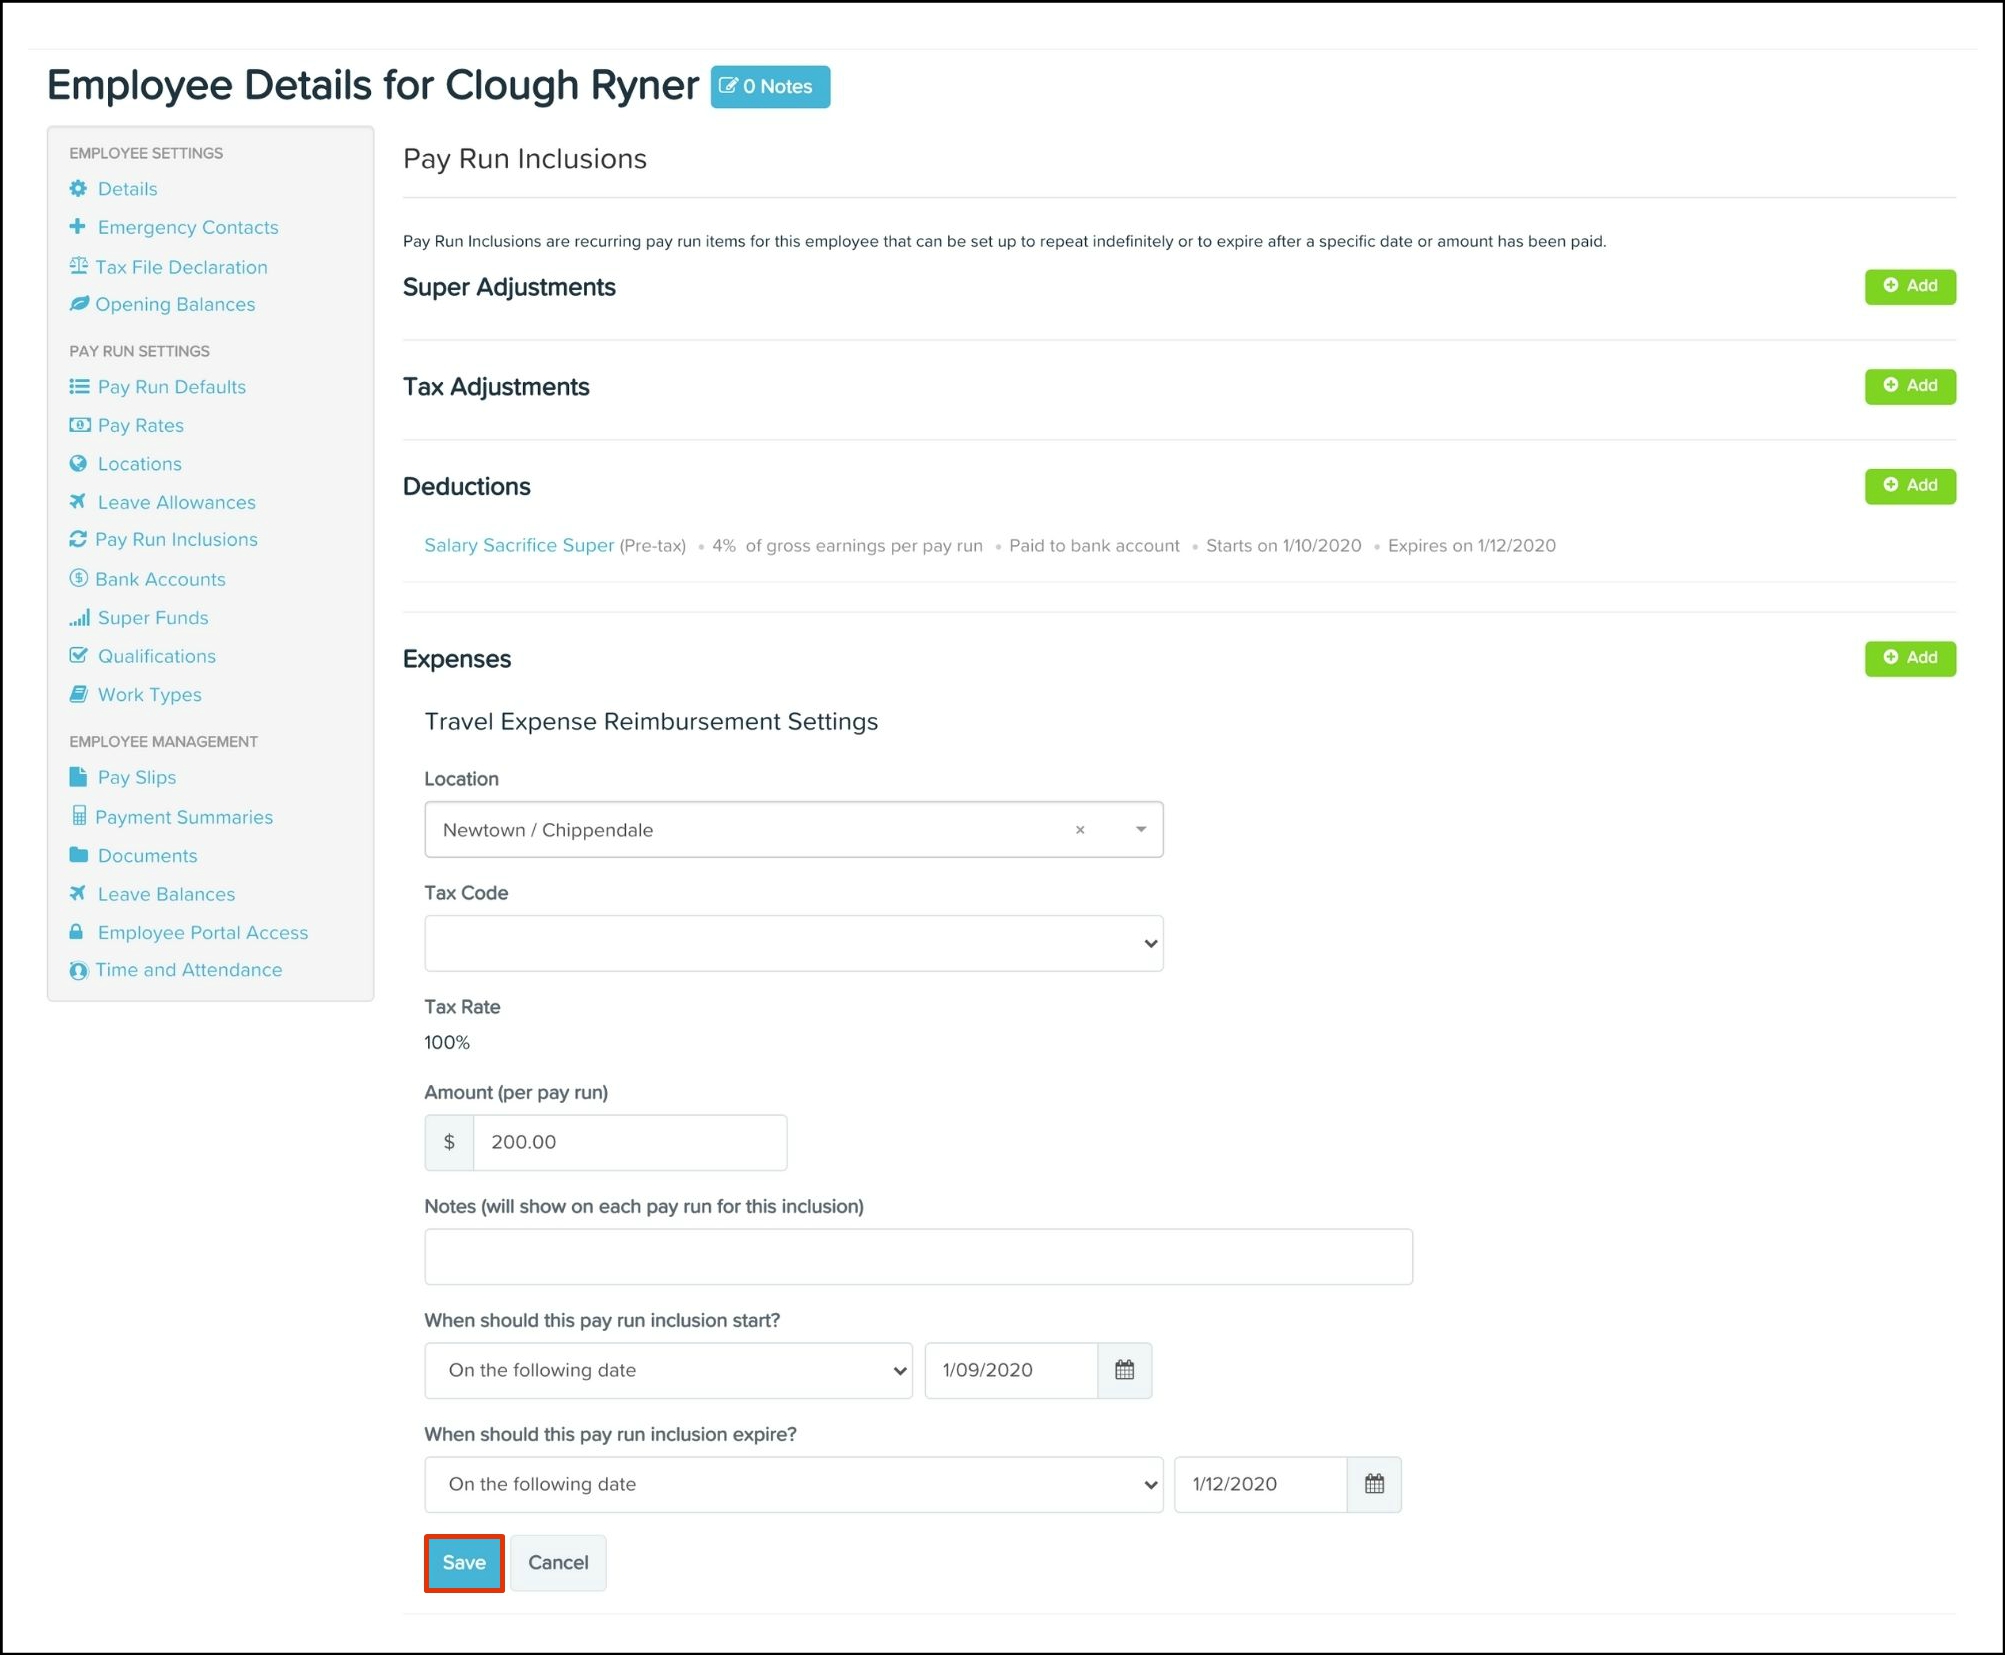Open the start date calendar picker icon
This screenshot has height=1655, width=2005.
pos(1124,1370)
